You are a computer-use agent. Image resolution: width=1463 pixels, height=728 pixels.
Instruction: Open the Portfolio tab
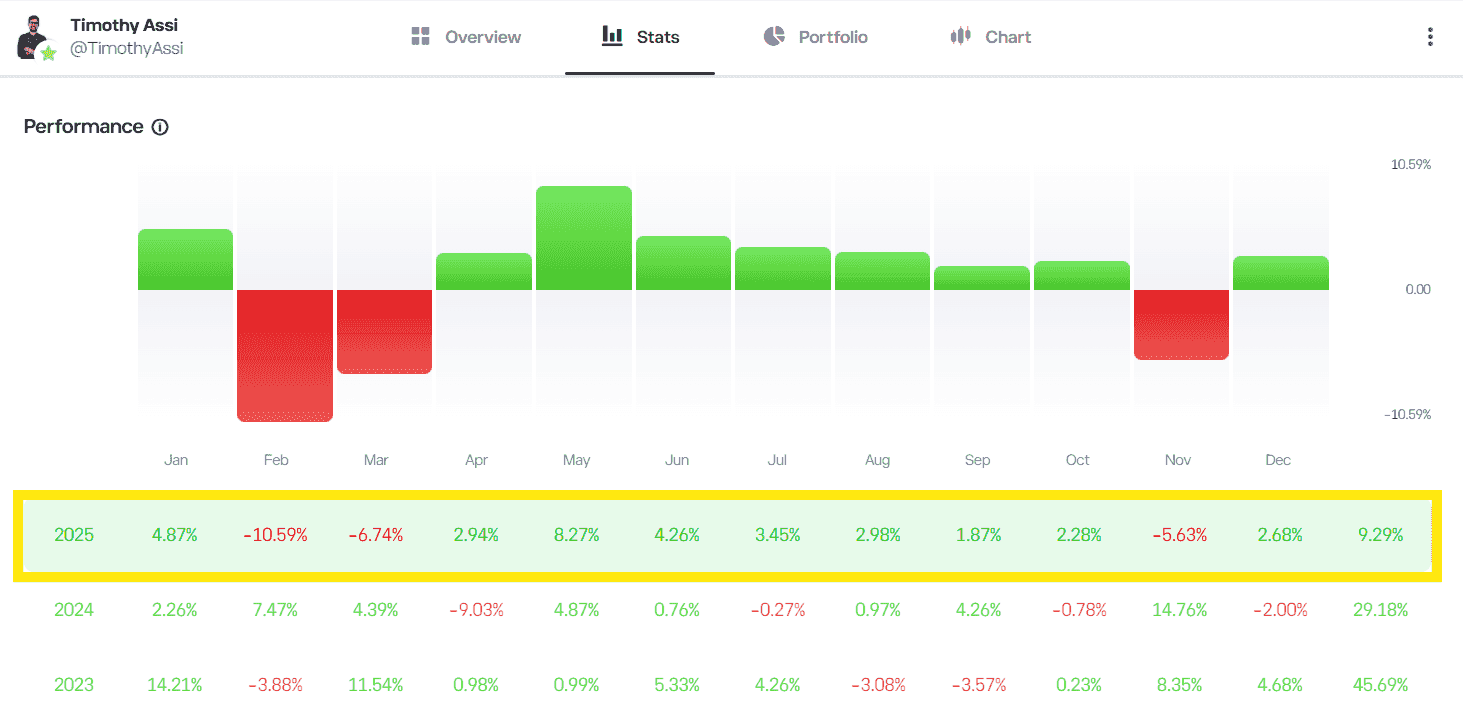click(832, 37)
